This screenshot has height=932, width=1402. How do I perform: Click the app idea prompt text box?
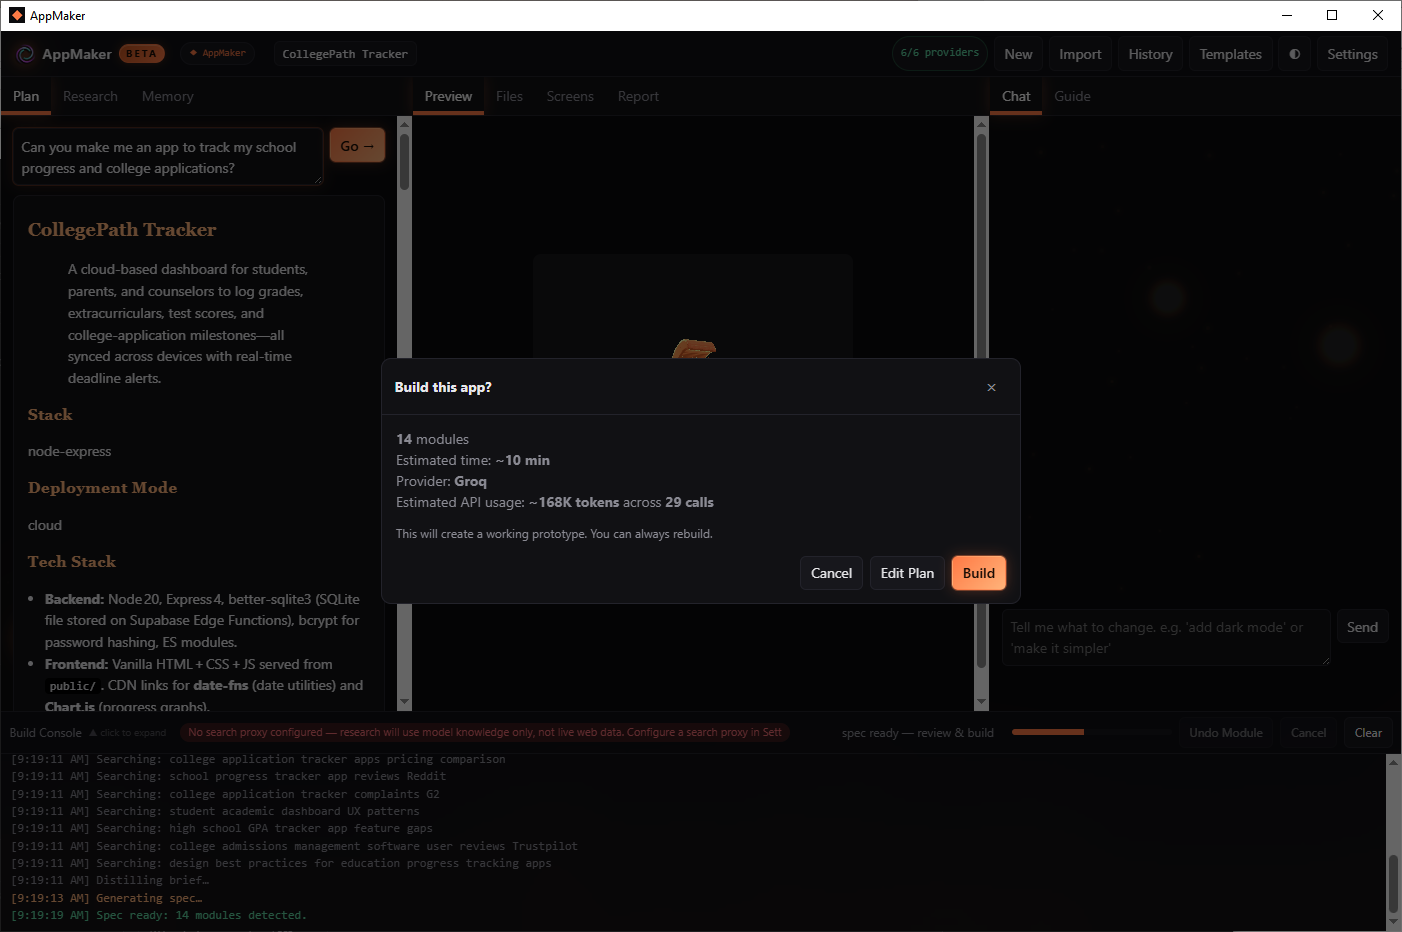click(168, 157)
